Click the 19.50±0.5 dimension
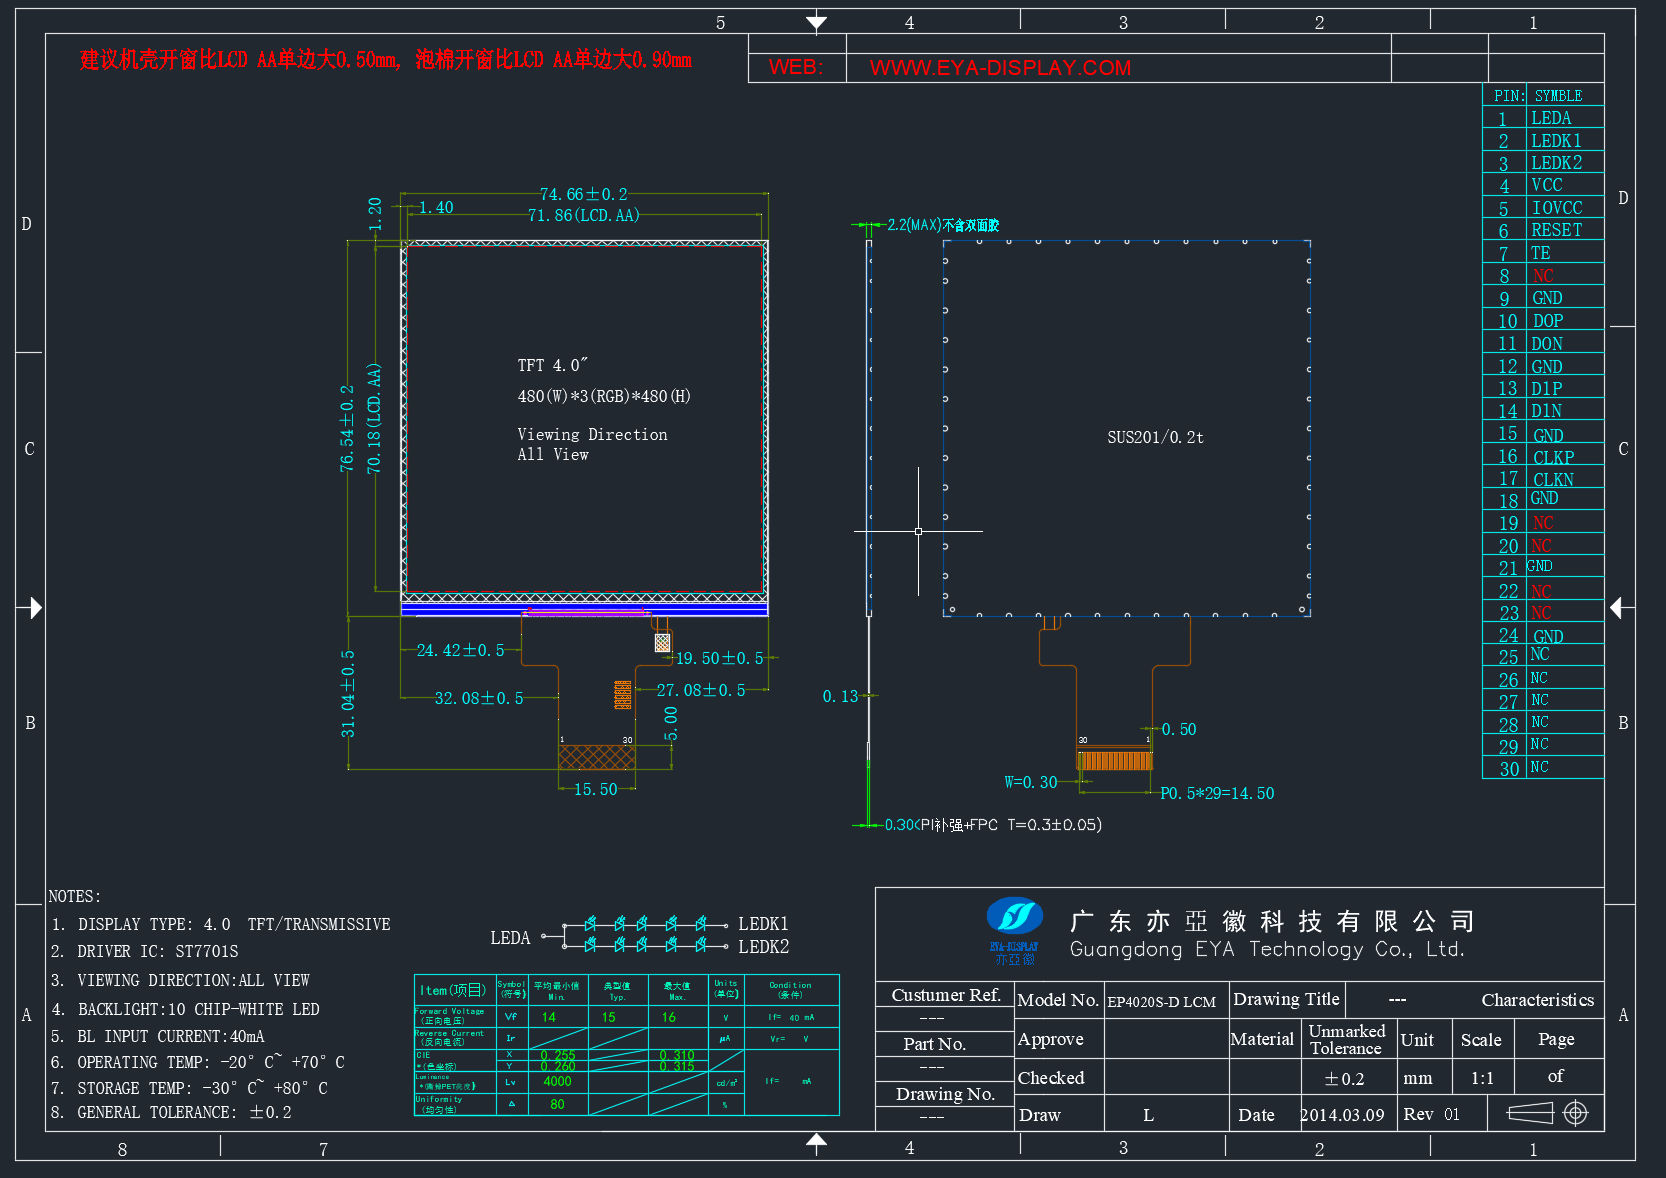Viewport: 1666px width, 1178px height. (720, 658)
